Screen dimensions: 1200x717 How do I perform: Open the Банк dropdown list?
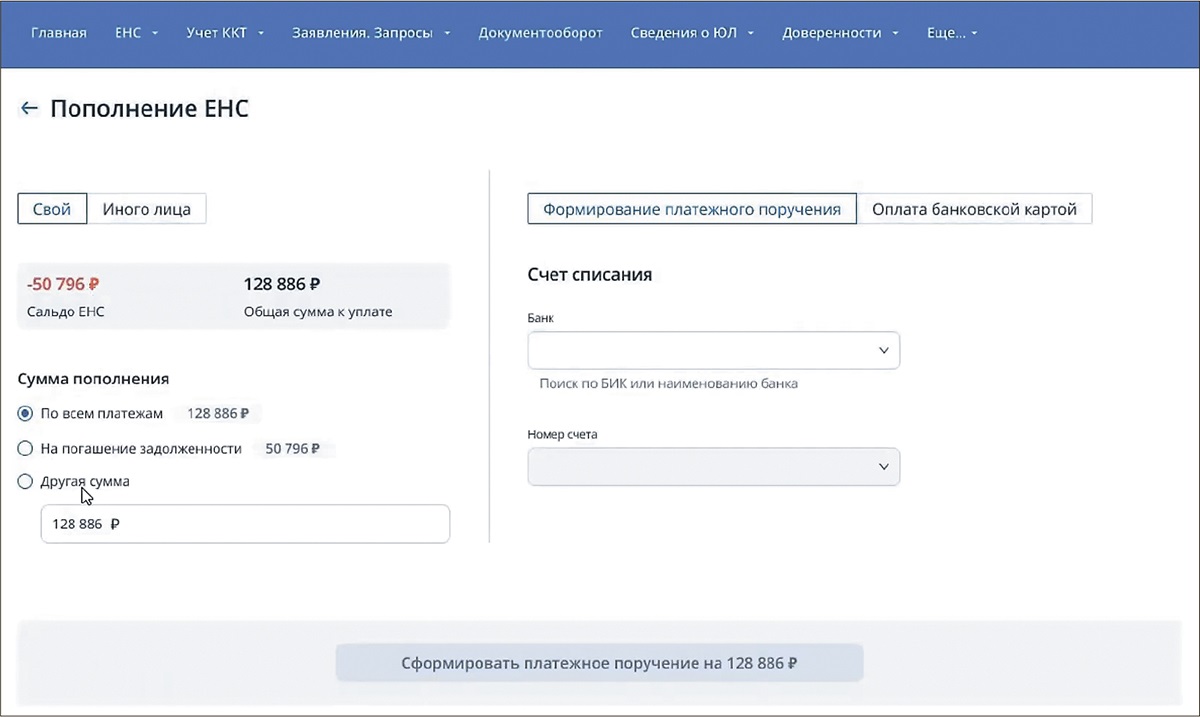(713, 351)
